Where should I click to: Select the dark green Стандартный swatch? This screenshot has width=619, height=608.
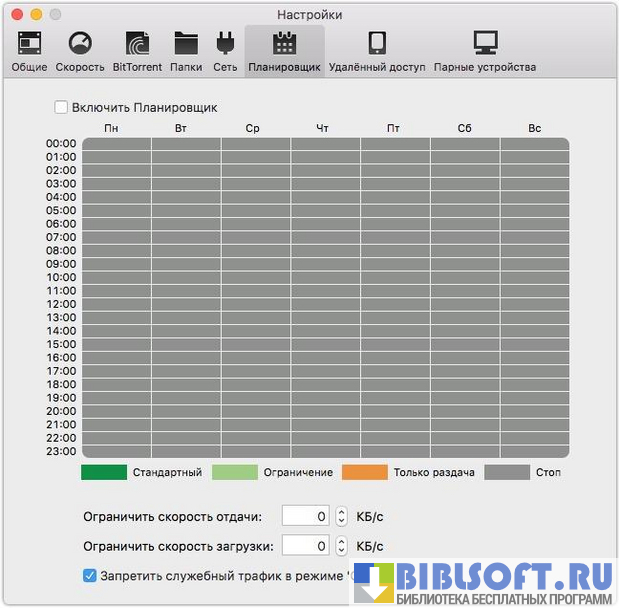104,472
